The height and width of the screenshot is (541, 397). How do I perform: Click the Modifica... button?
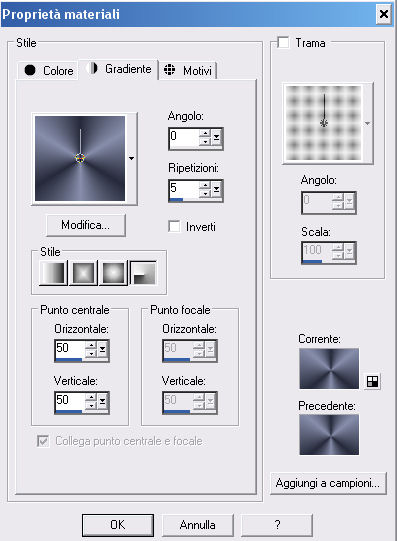[86, 225]
